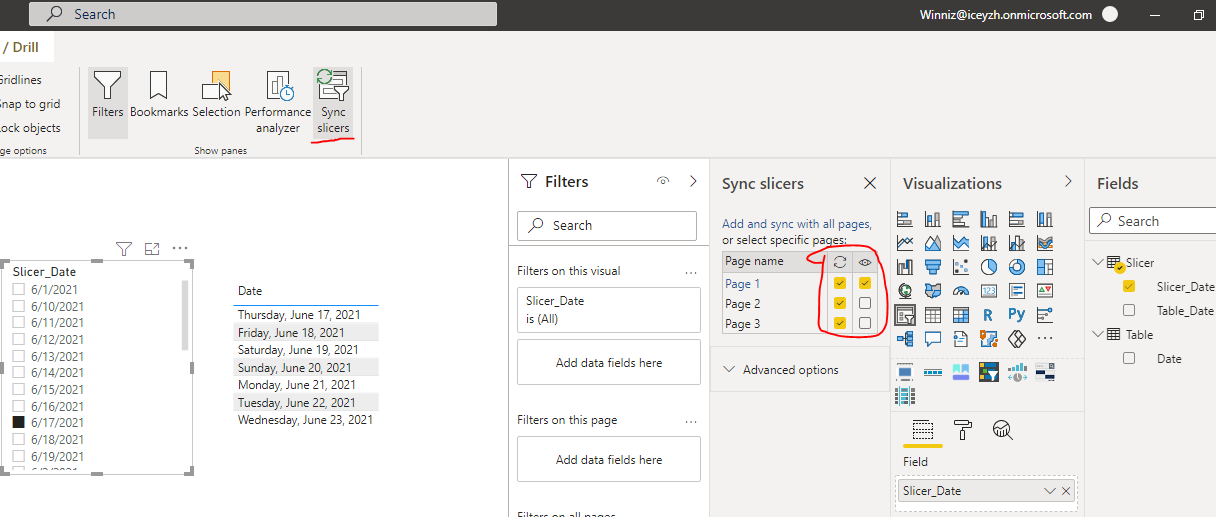Select the map globe visualization
The width and height of the screenshot is (1216, 517).
point(905,291)
